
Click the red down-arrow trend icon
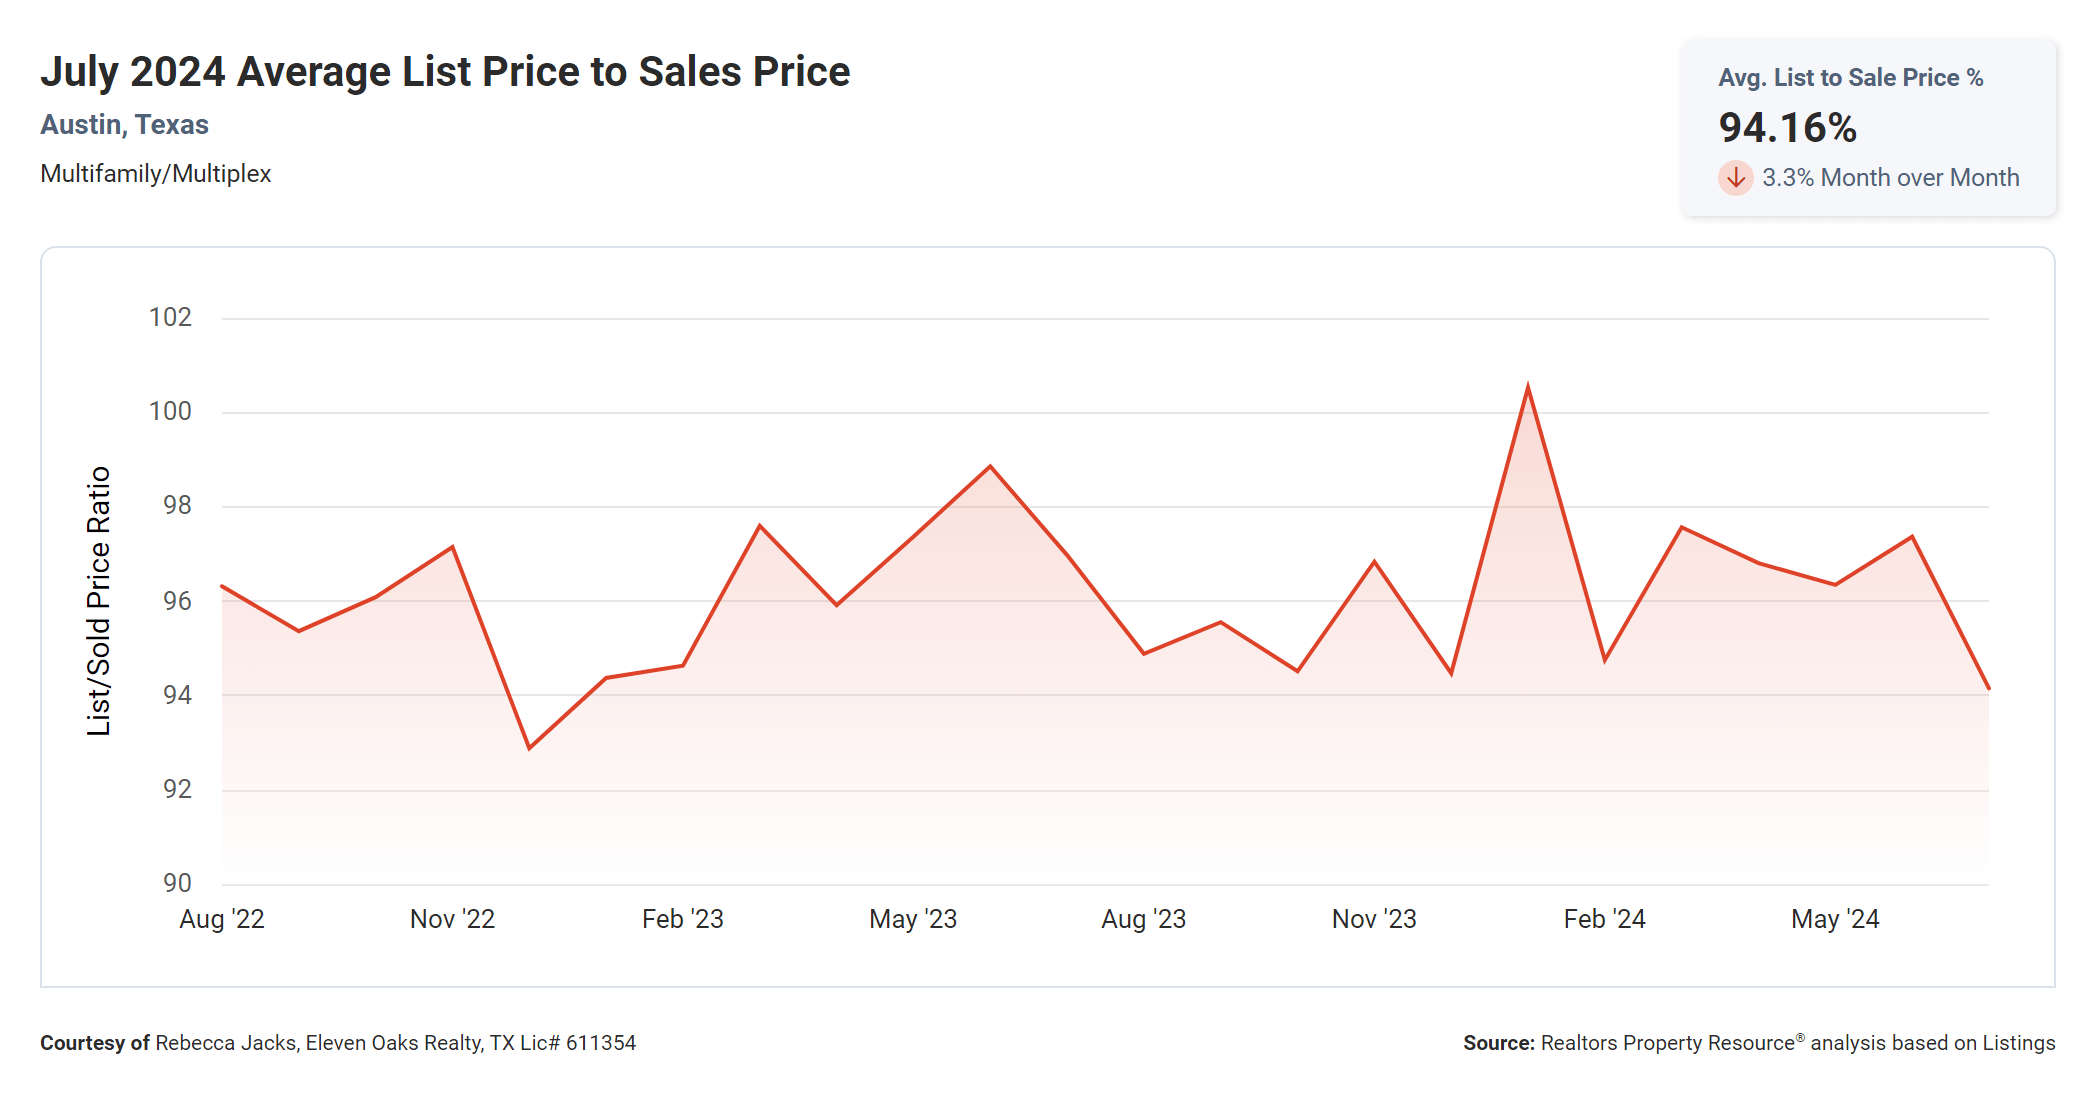1735,178
